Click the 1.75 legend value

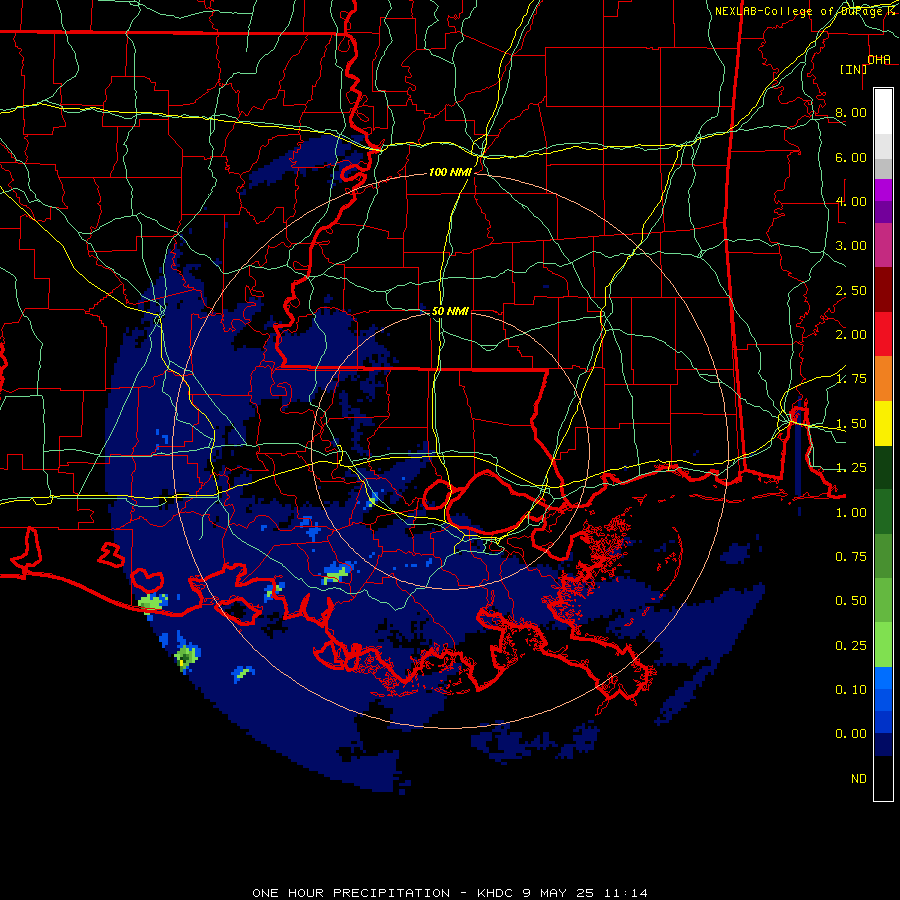[851, 379]
